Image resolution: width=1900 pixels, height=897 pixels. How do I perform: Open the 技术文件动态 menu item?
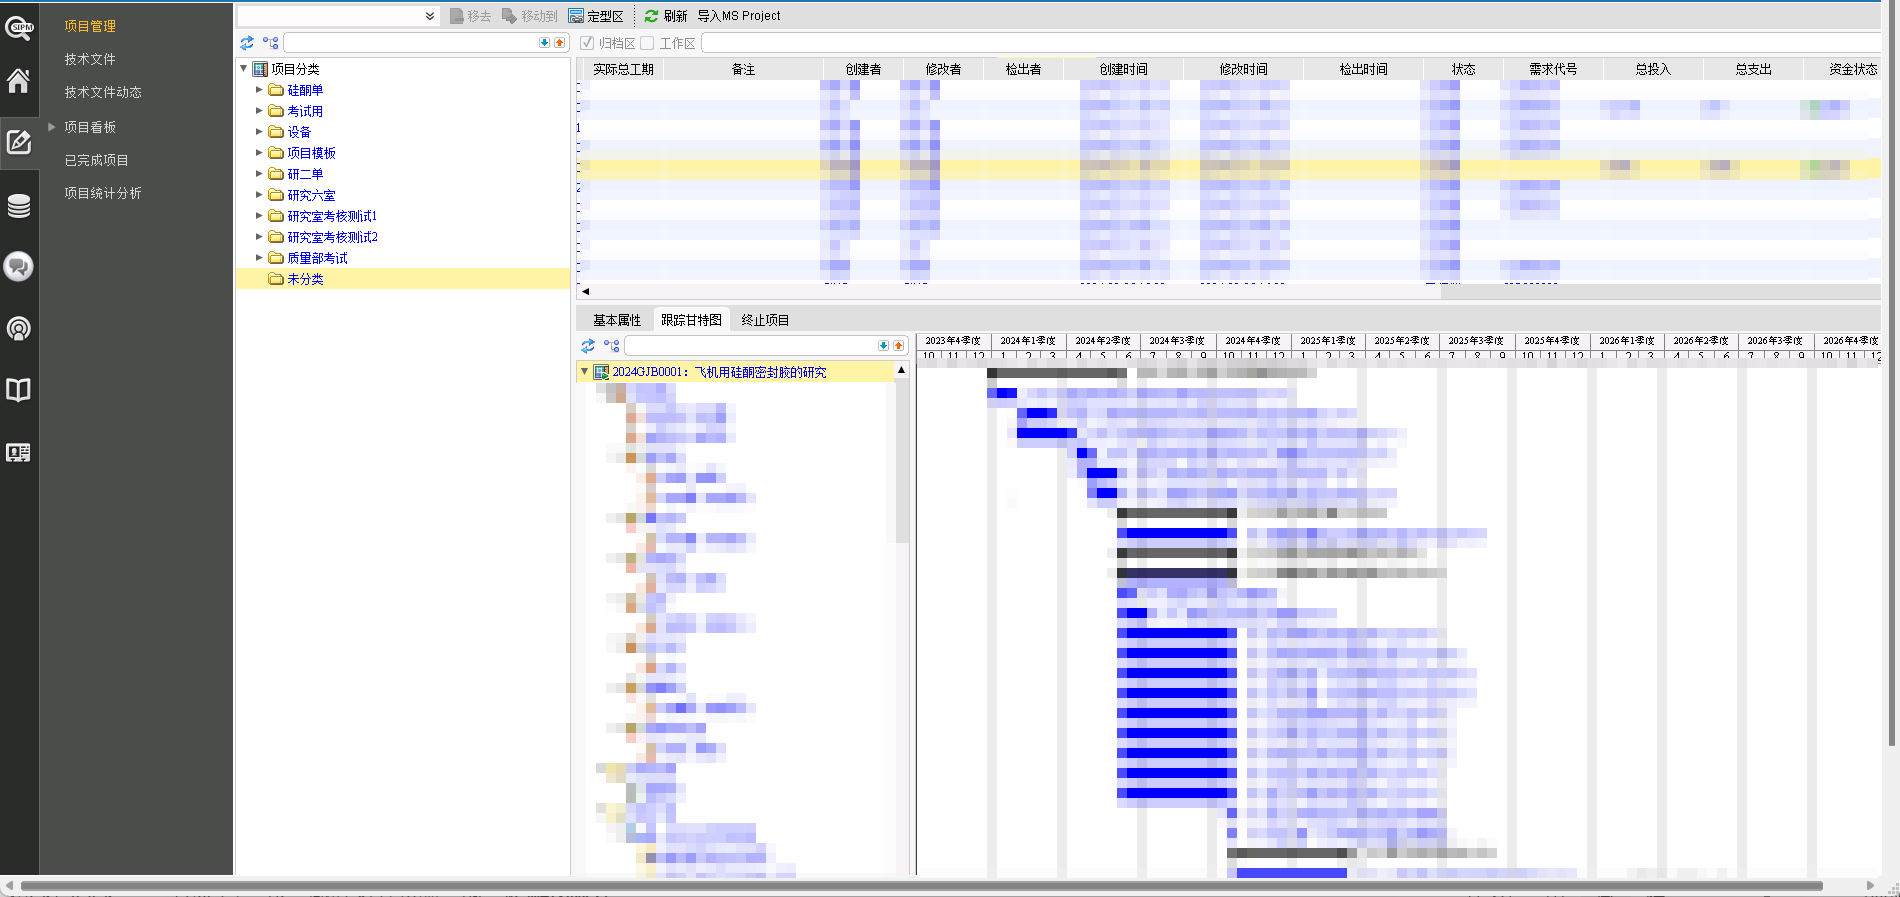[x=103, y=93]
